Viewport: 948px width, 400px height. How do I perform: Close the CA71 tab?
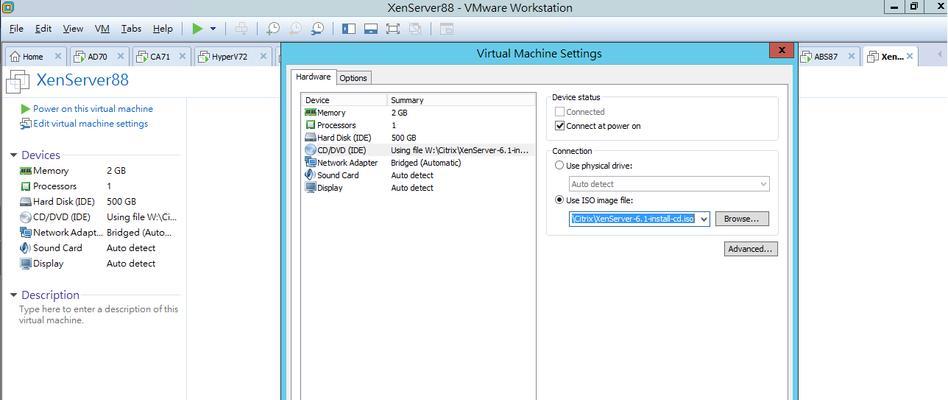(183, 56)
